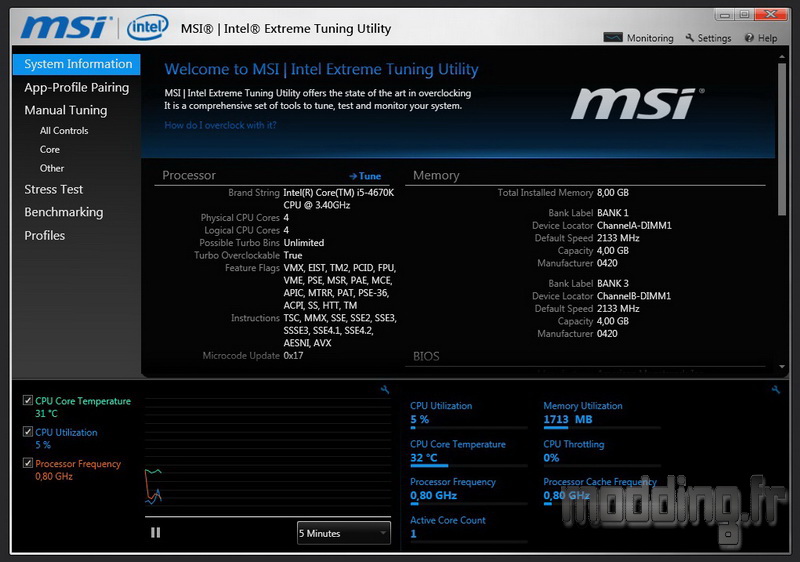
Task: Click the Processor Frequency 0,80 GHz monitor value
Action: (x=433, y=495)
